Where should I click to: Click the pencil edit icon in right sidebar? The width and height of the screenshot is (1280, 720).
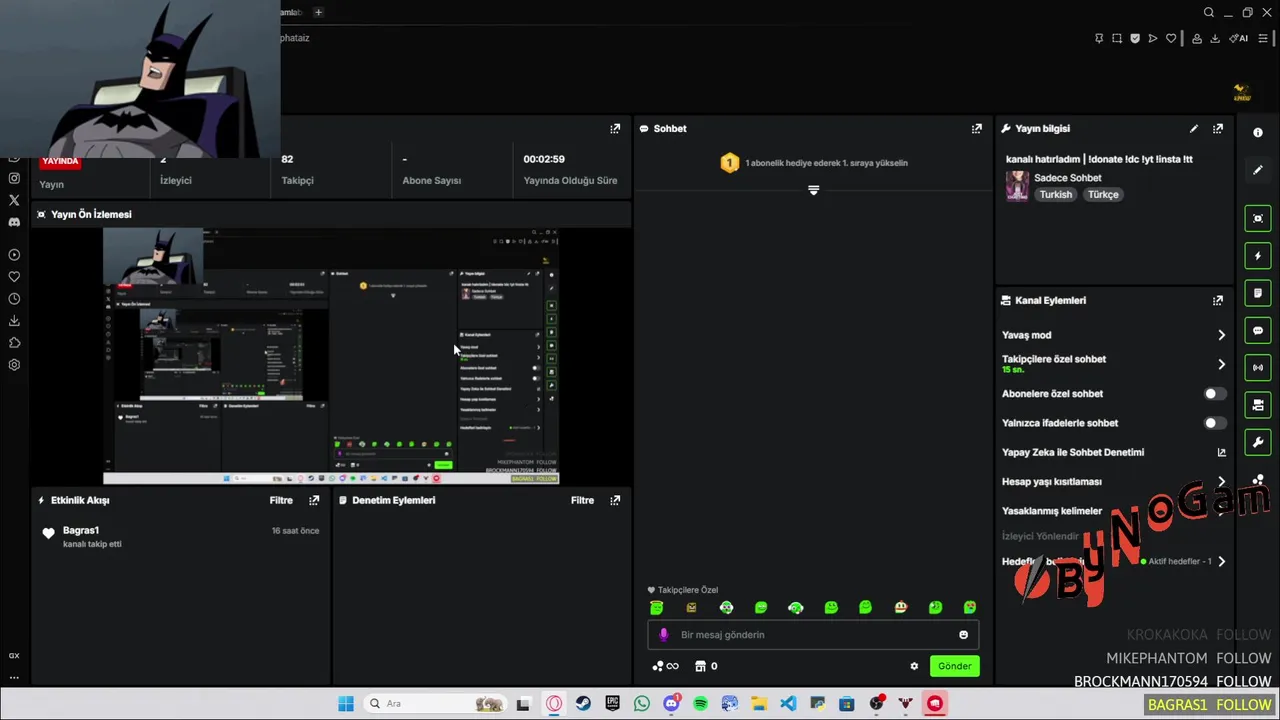click(x=1258, y=170)
